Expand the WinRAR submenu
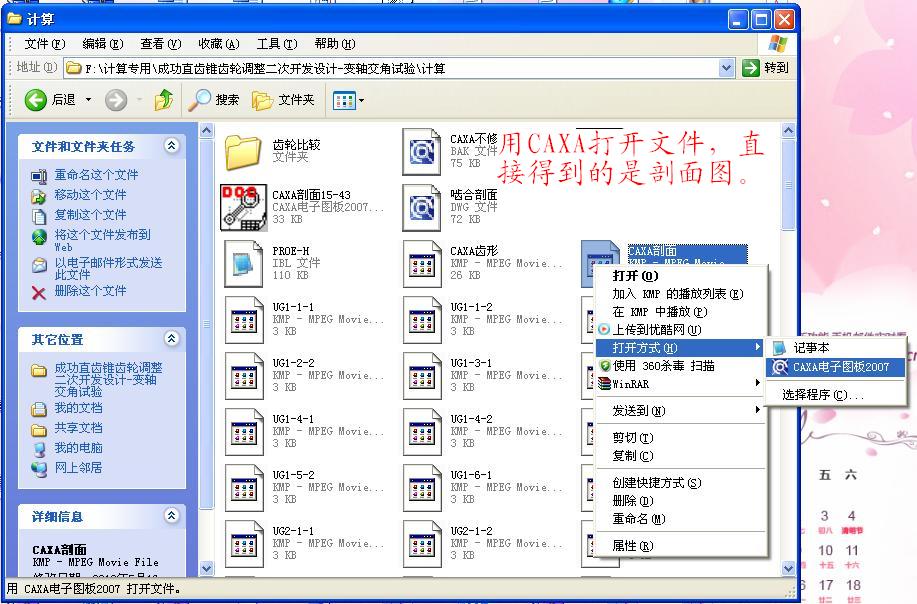The height and width of the screenshot is (604, 917). click(x=680, y=384)
